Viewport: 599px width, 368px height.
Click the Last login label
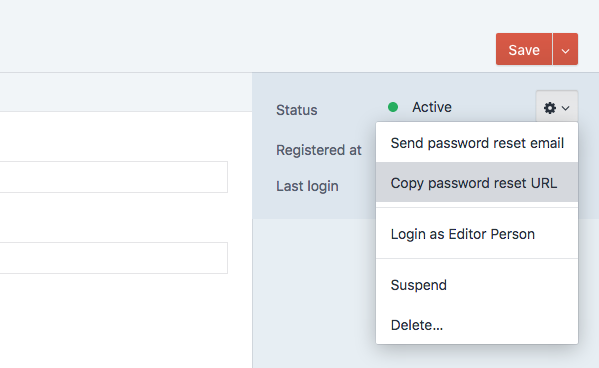tap(307, 186)
